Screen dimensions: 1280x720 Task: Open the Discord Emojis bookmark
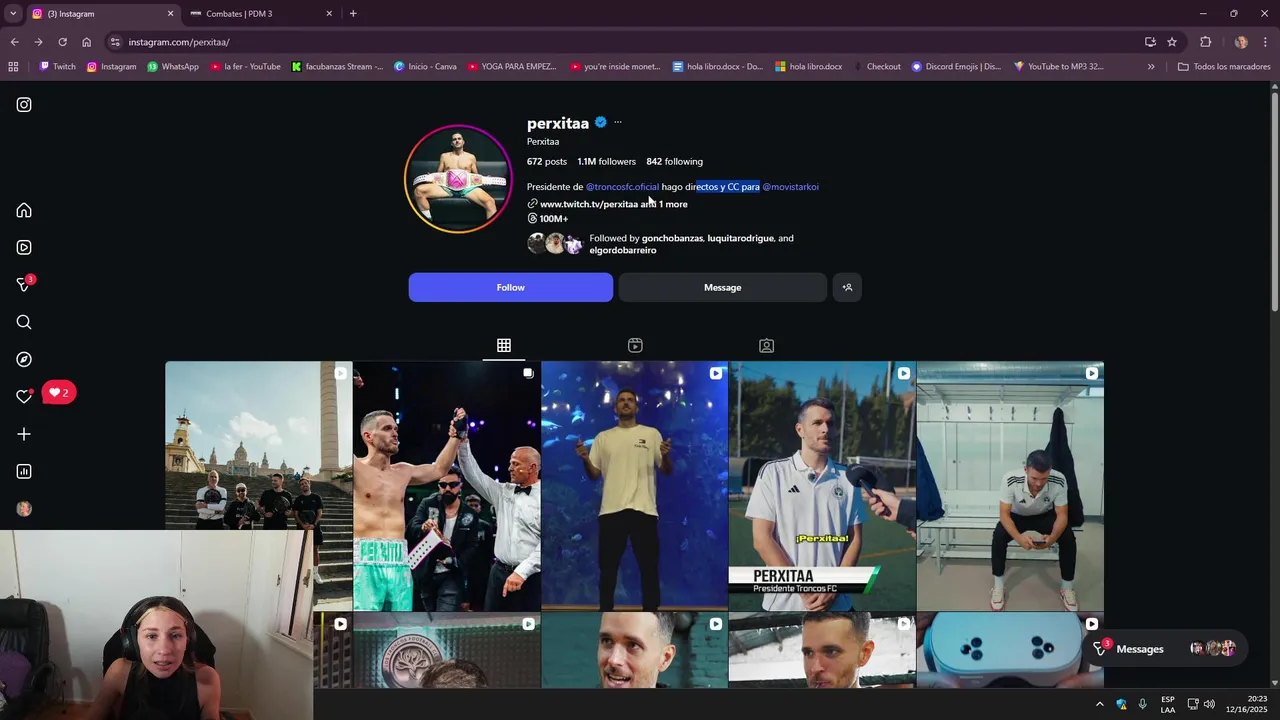tap(955, 67)
